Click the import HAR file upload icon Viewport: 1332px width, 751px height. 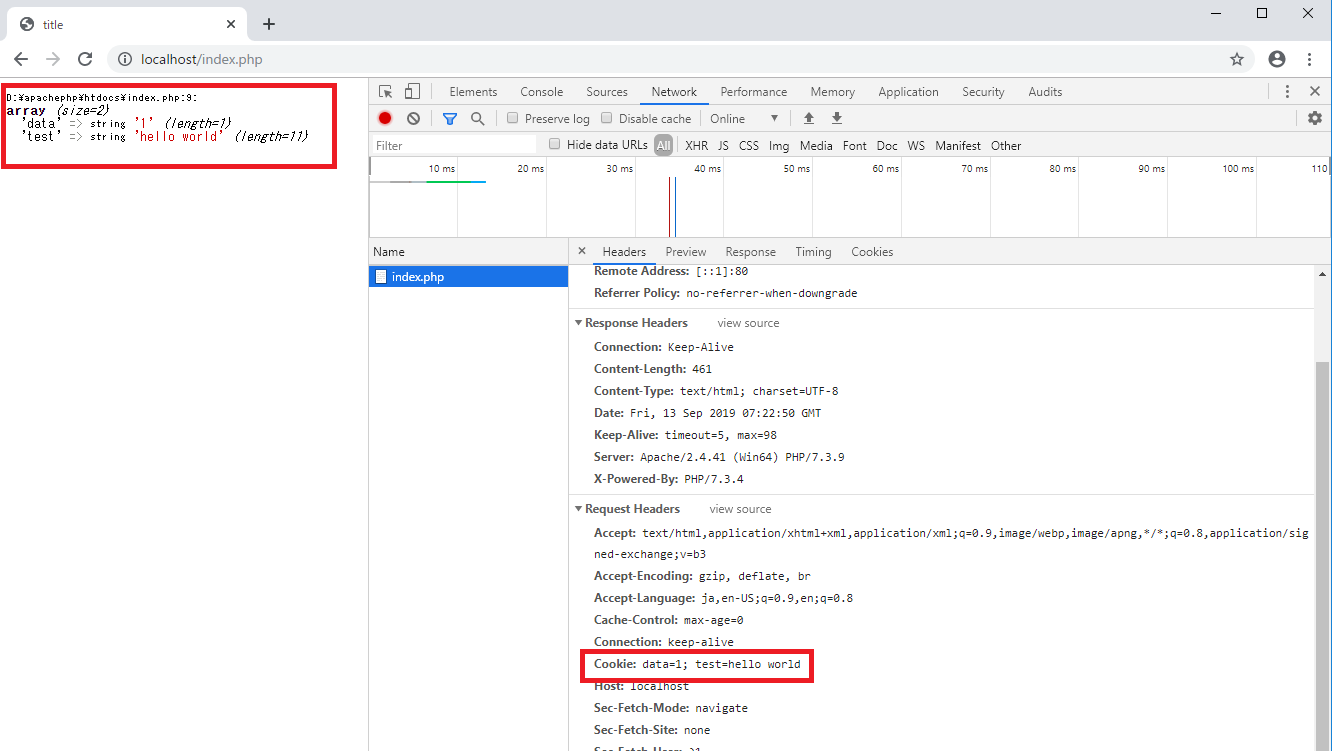(x=809, y=118)
